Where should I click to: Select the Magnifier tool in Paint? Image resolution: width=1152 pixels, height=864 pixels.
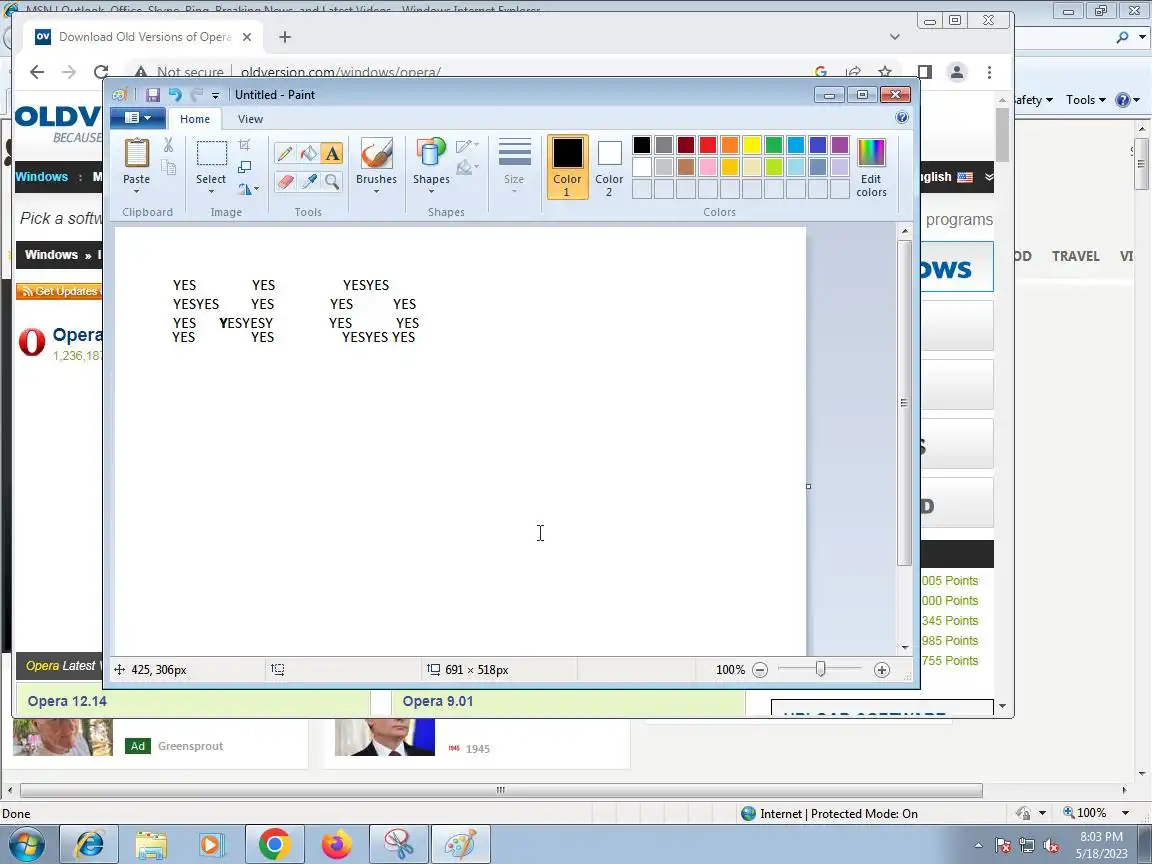point(332,181)
